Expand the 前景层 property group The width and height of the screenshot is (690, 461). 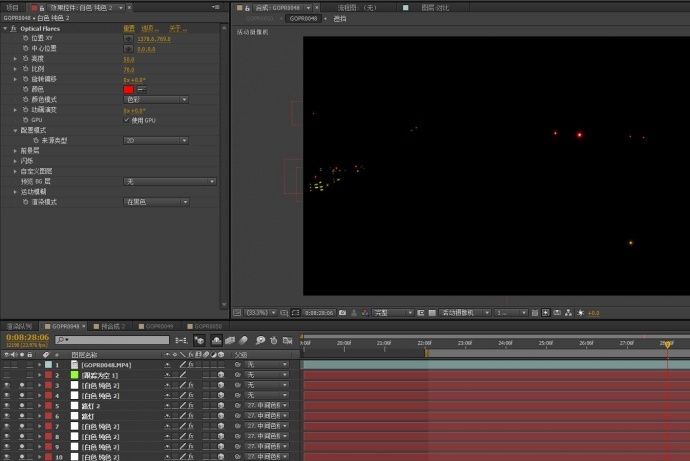(15, 150)
